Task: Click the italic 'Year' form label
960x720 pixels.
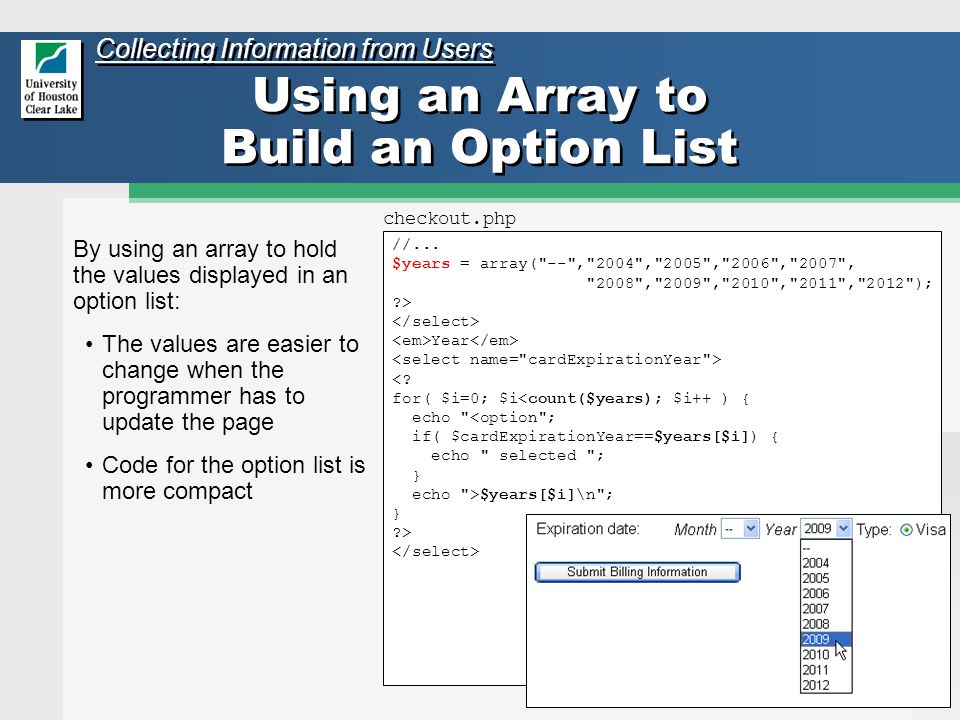Action: (x=781, y=530)
